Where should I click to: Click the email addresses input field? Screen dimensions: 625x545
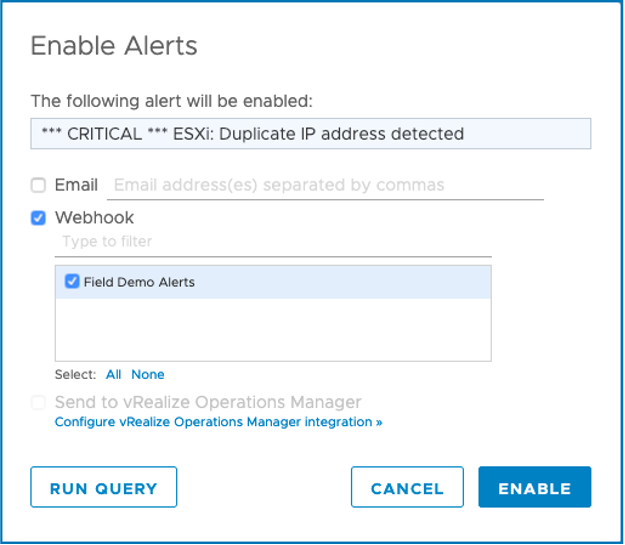coord(325,185)
